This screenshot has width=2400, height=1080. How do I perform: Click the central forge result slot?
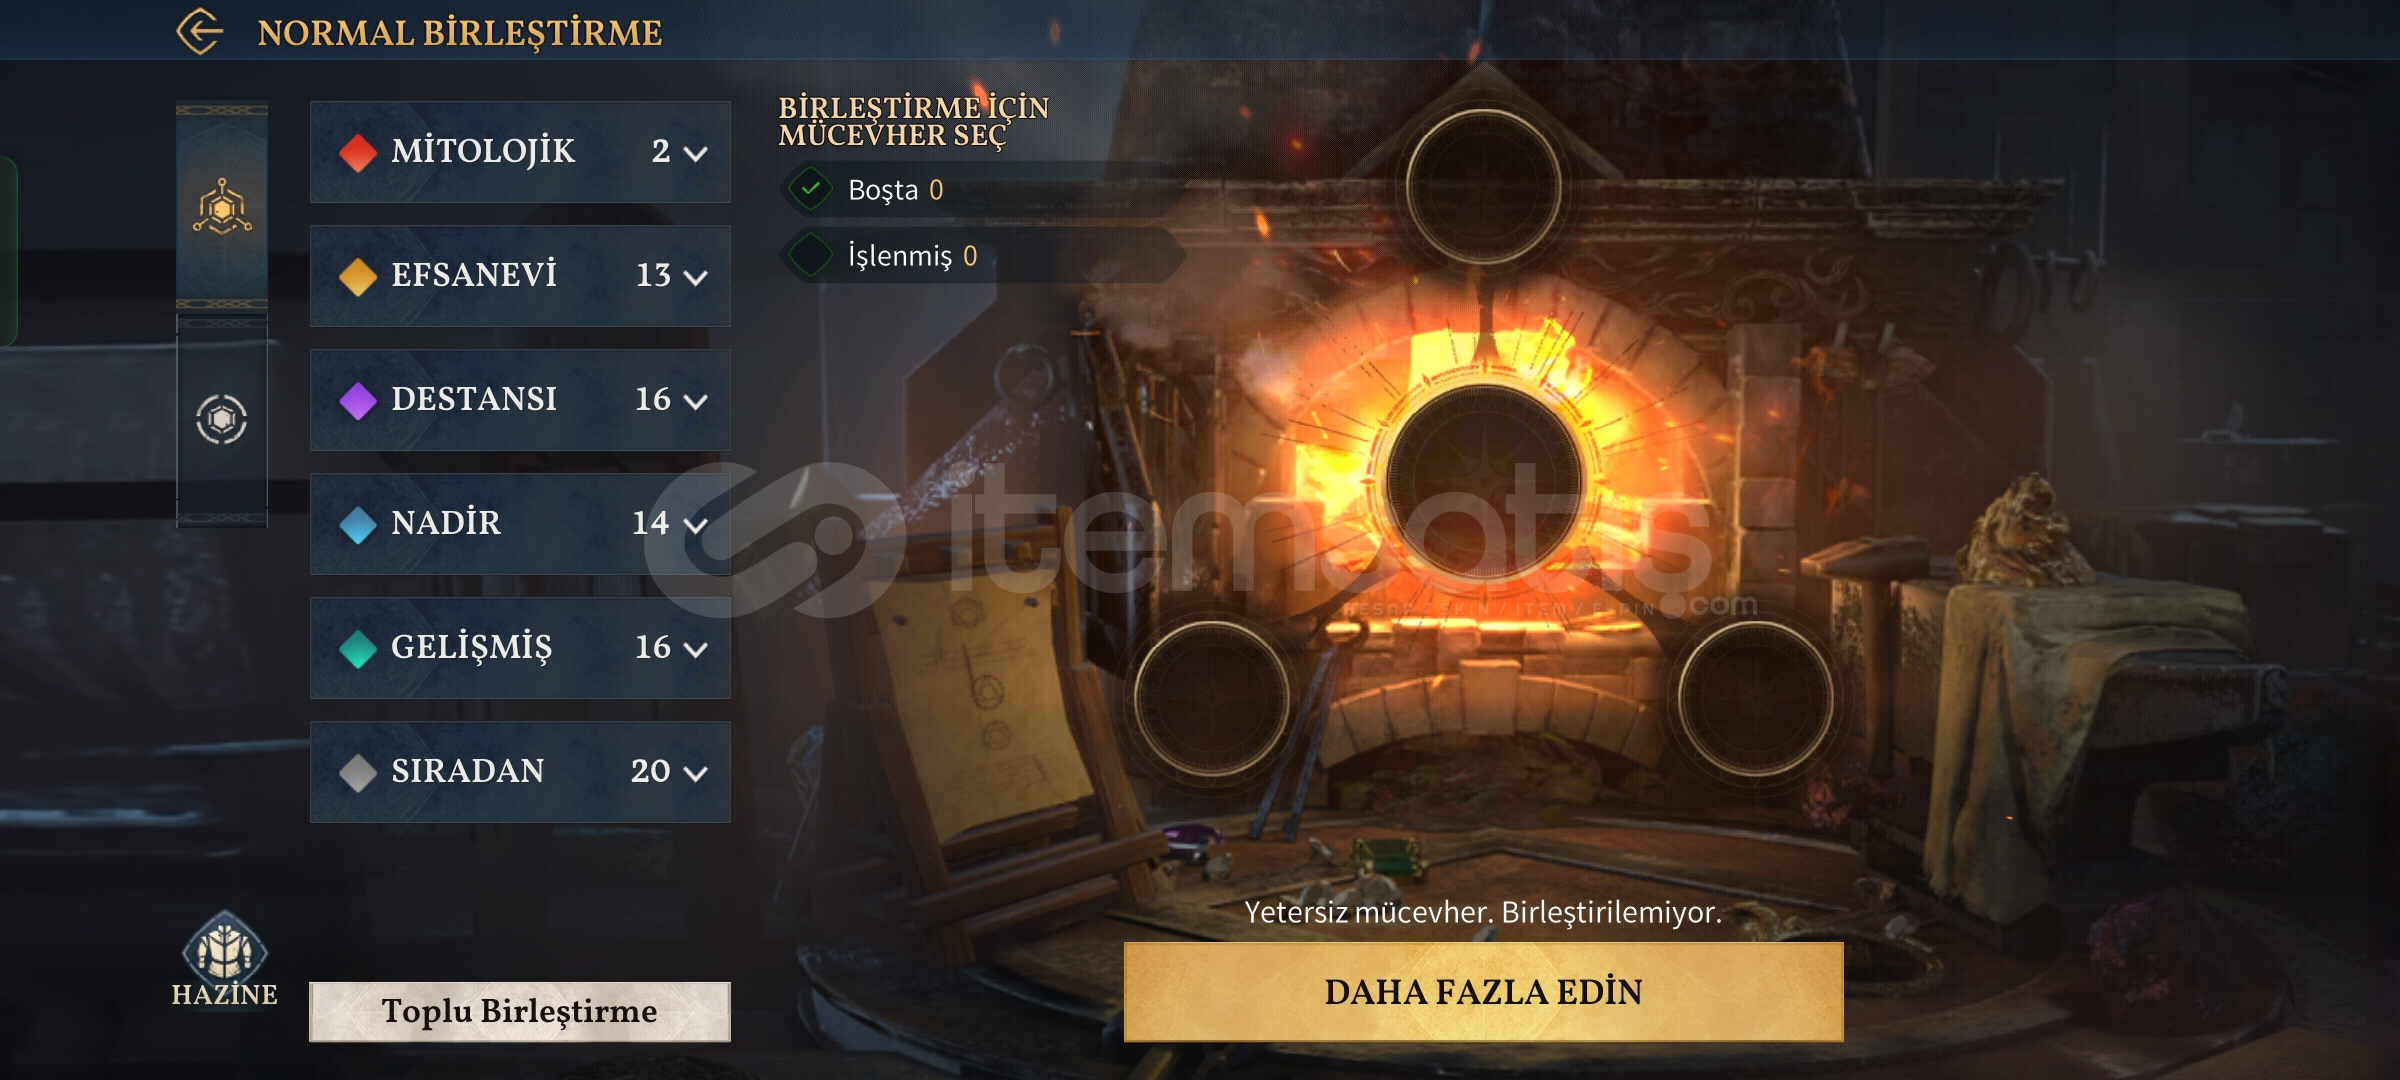pos(1484,480)
